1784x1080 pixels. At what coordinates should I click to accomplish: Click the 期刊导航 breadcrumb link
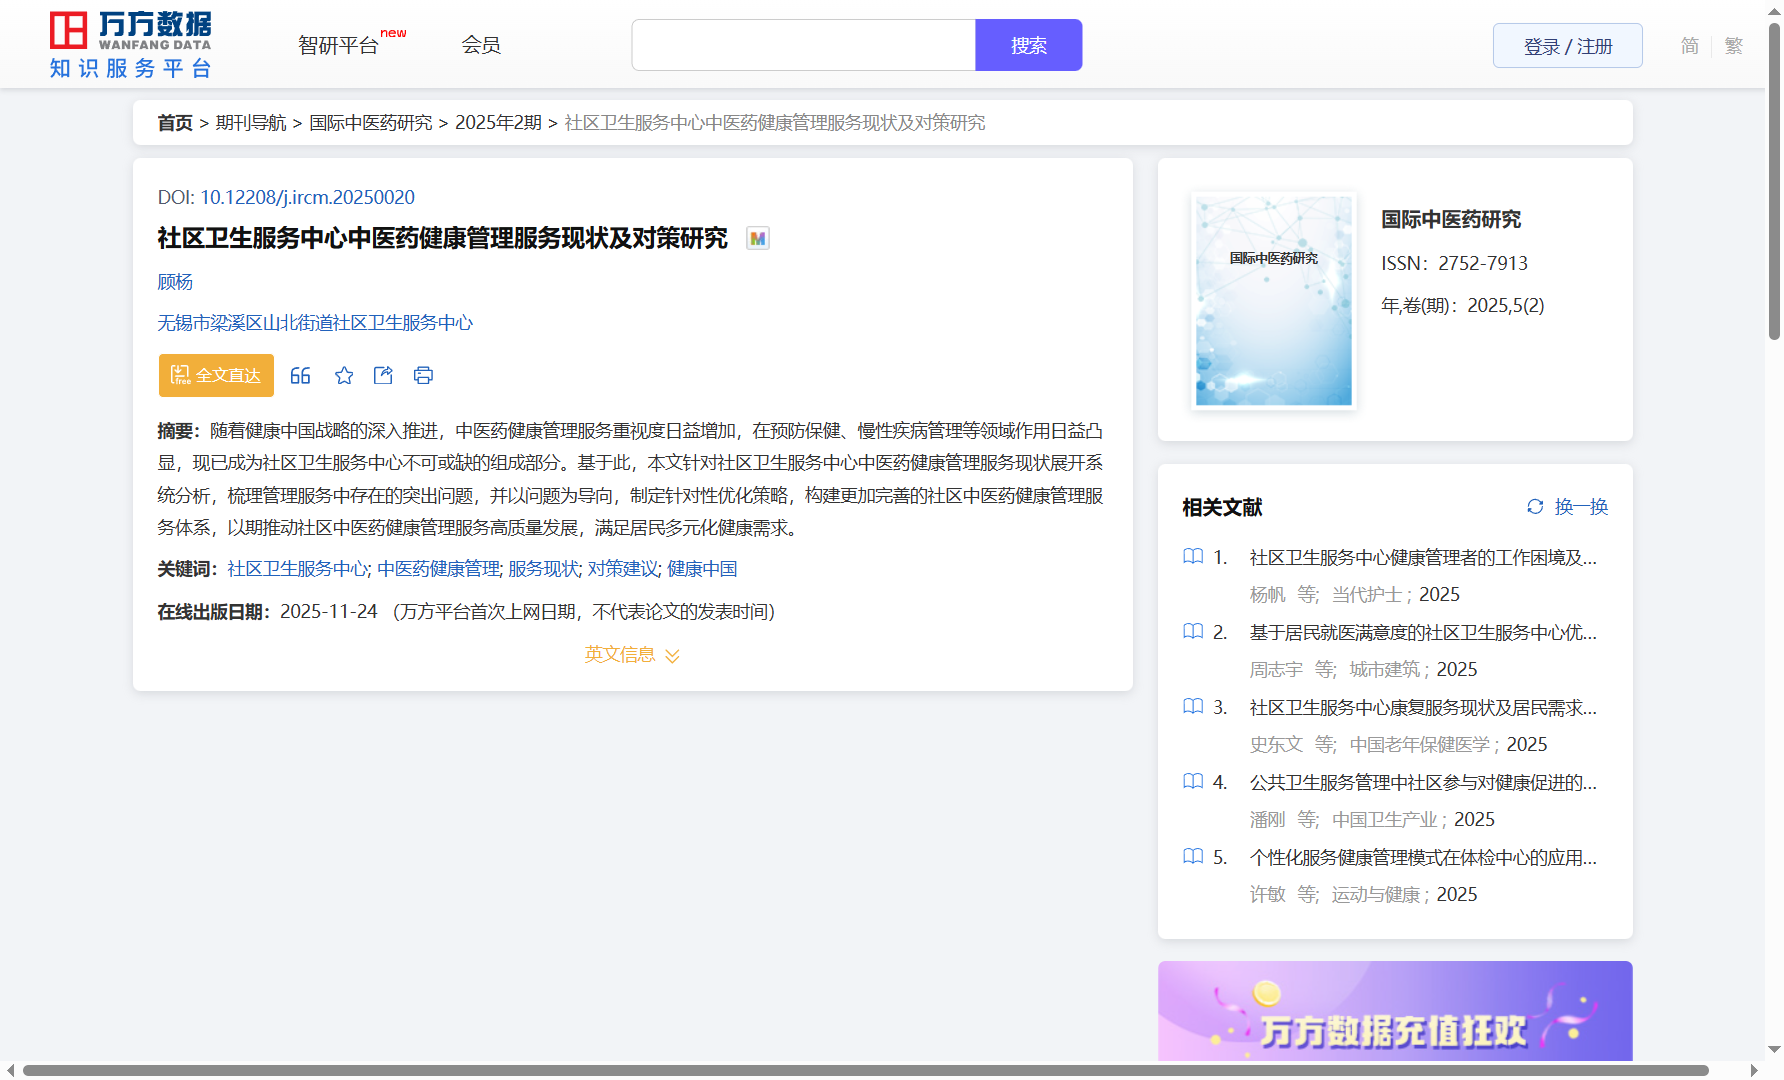[251, 123]
